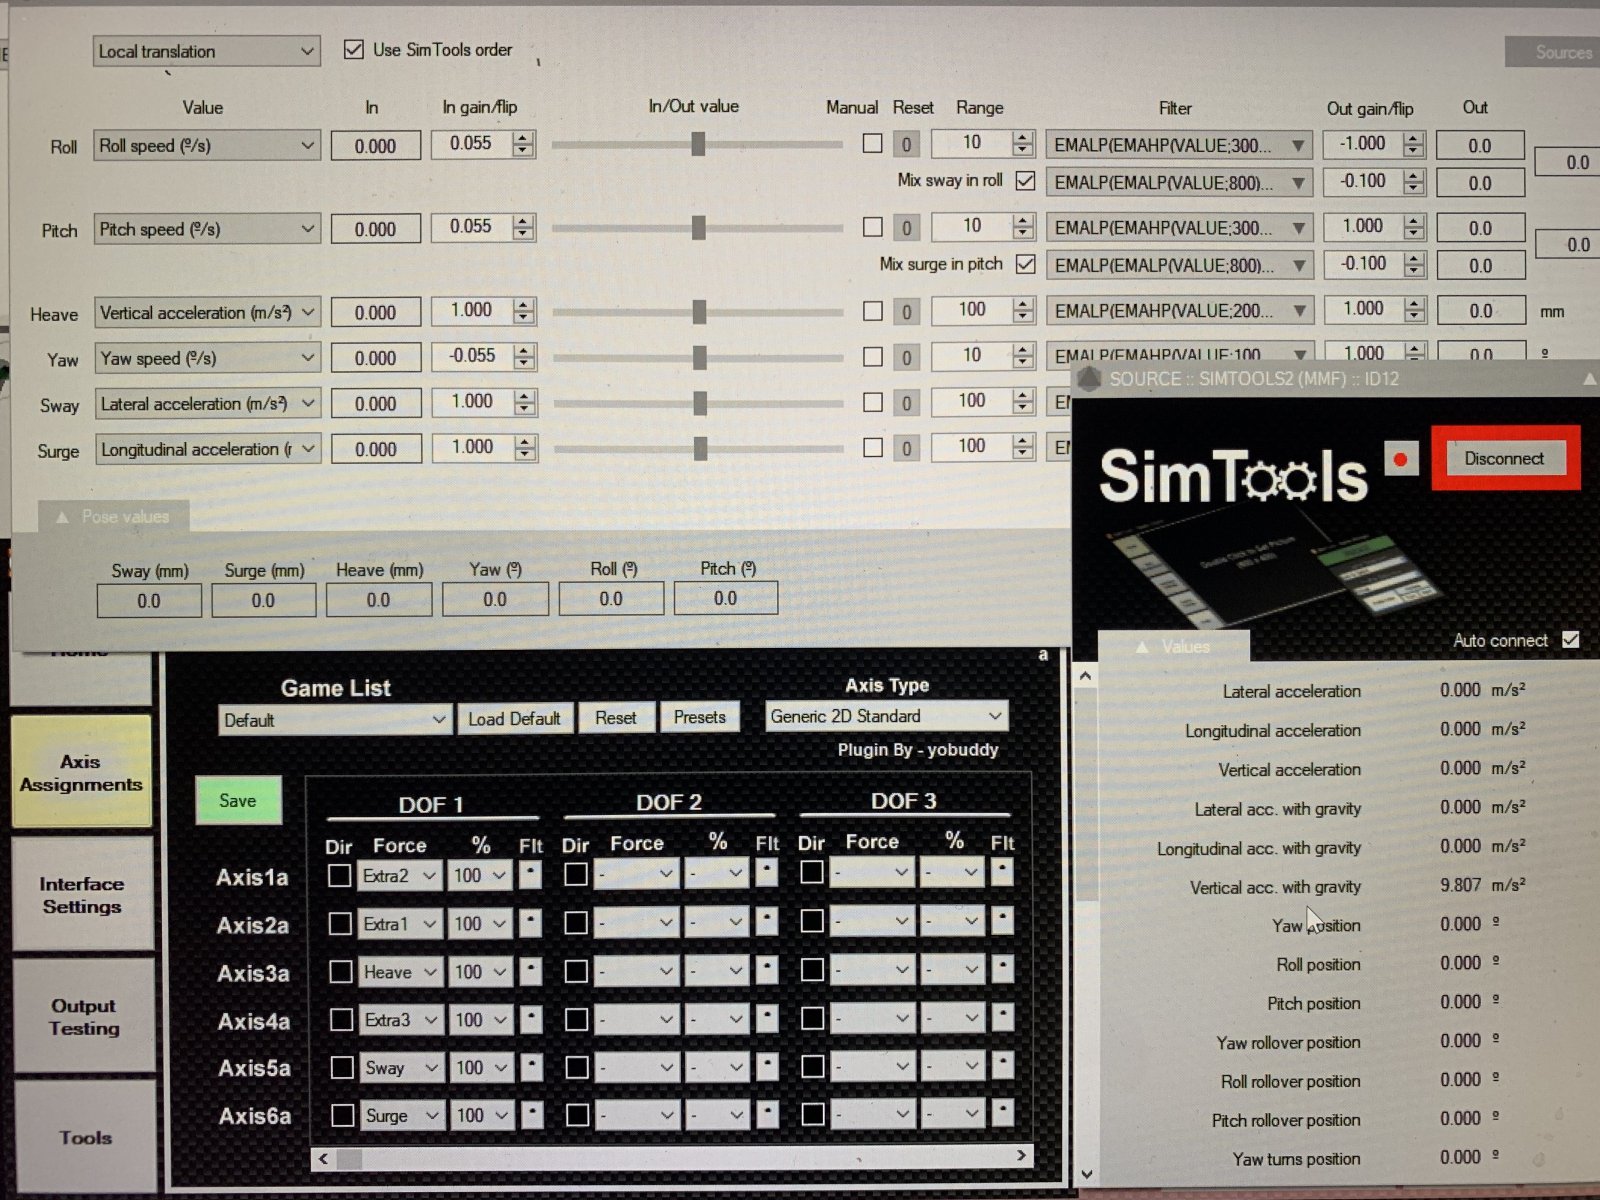The height and width of the screenshot is (1200, 1600).
Task: Click the Pitch row reset zero button
Action: coord(906,228)
